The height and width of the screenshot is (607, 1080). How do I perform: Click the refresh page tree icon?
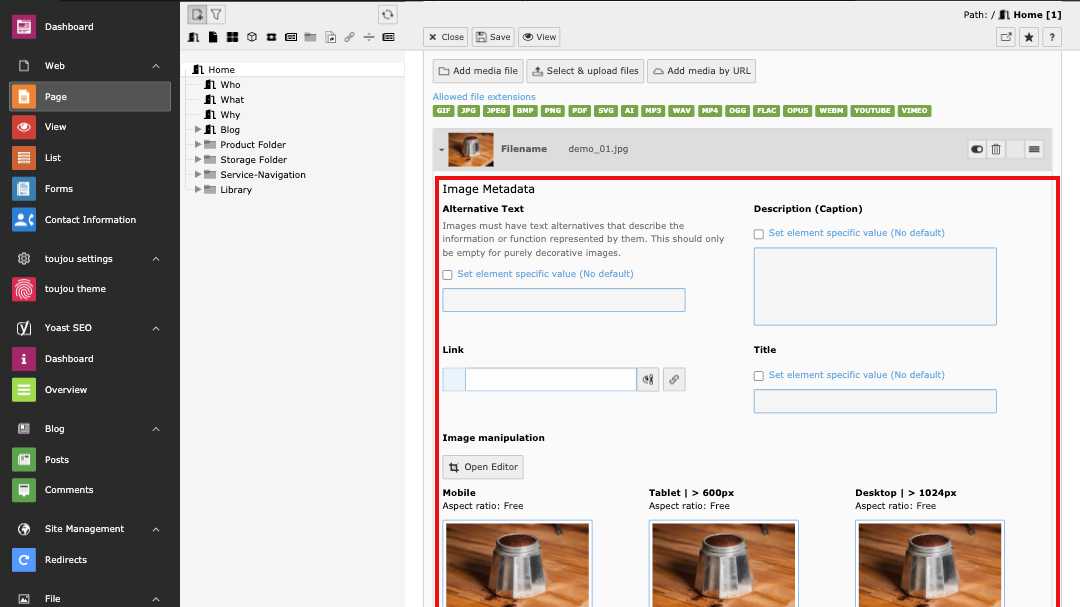pos(388,14)
